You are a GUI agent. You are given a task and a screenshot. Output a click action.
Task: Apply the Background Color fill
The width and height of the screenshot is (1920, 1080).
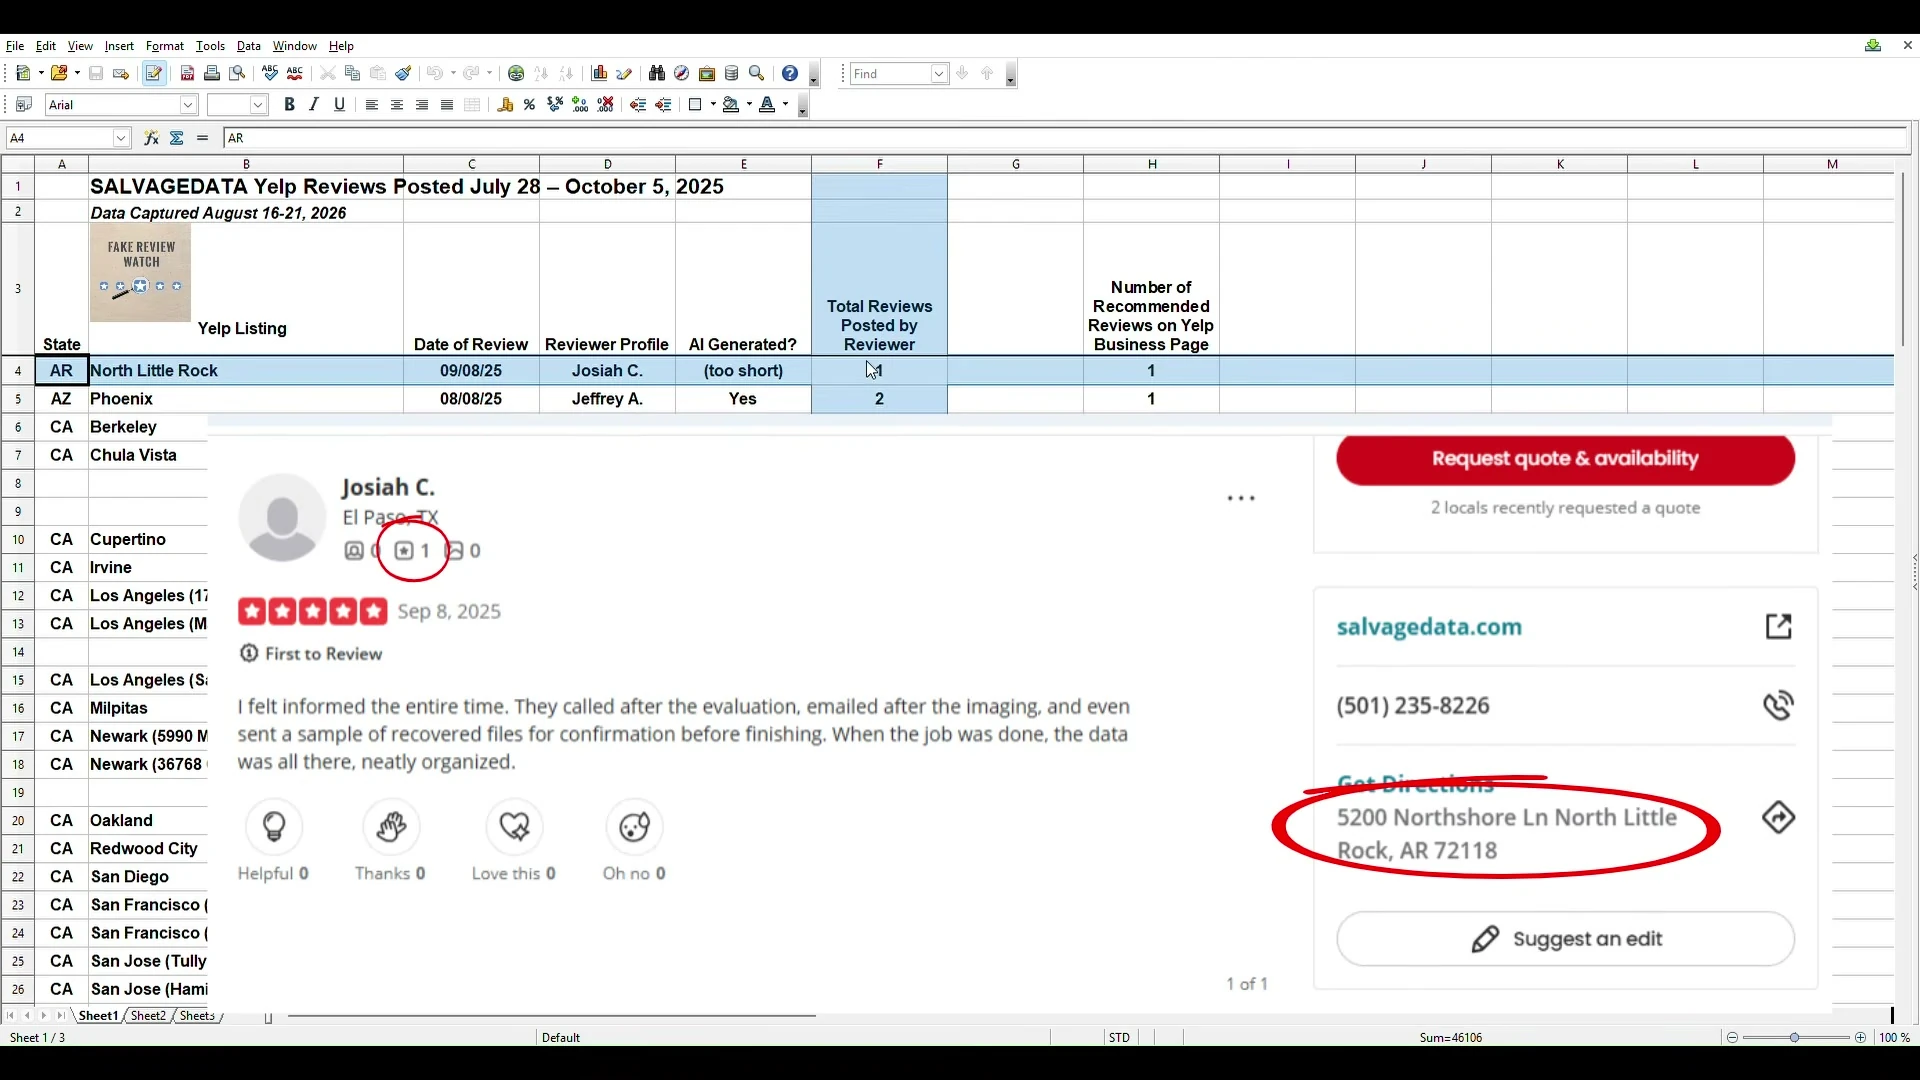pyautogui.click(x=731, y=105)
